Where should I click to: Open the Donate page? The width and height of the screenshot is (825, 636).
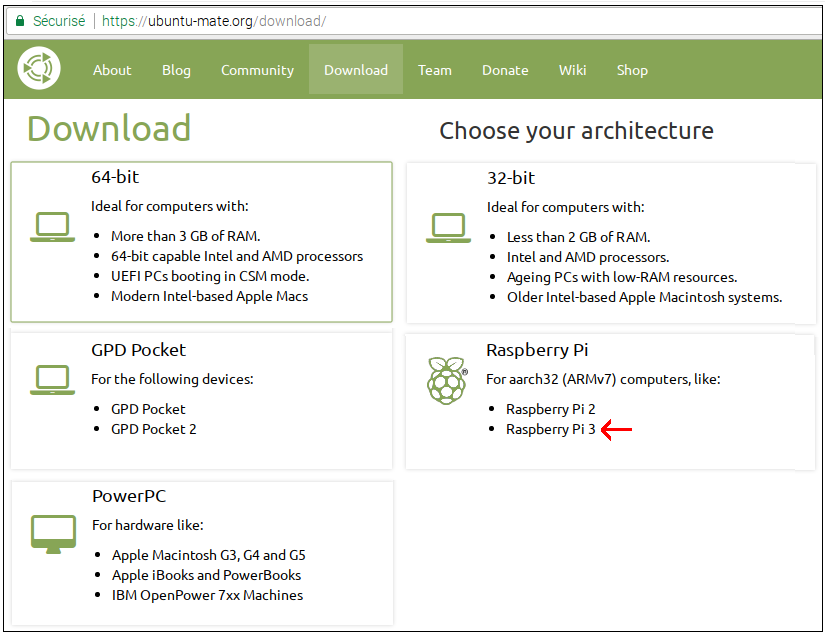click(505, 70)
